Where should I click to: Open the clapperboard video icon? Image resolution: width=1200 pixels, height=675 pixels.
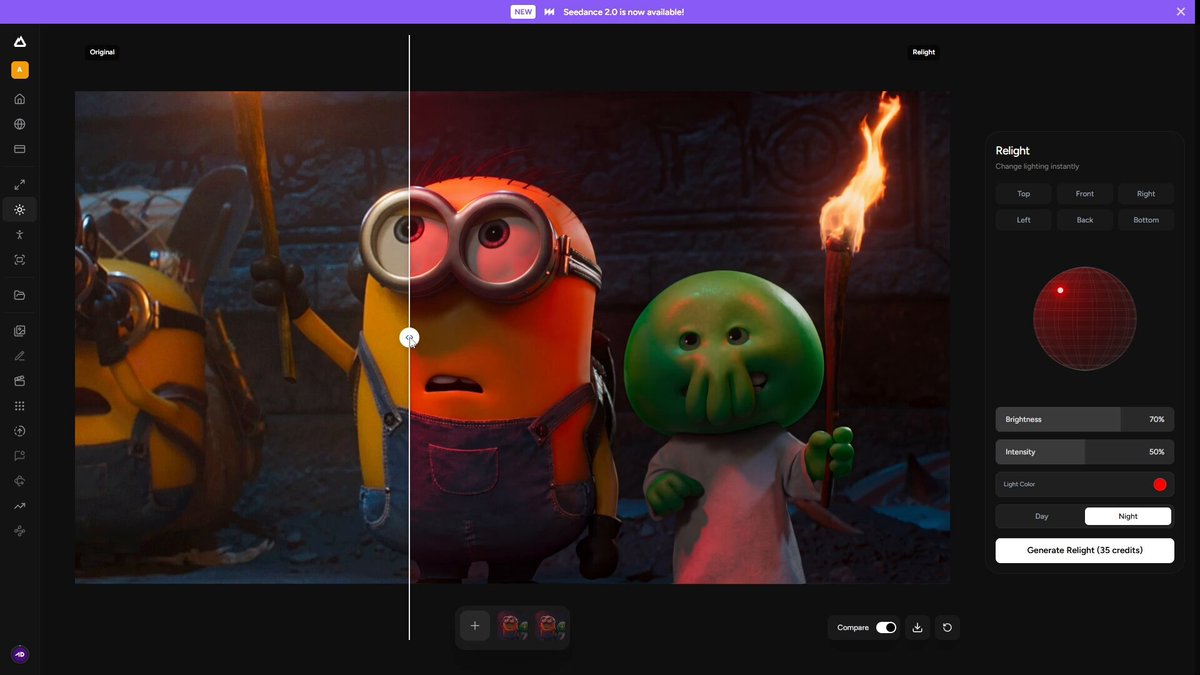[x=20, y=381]
